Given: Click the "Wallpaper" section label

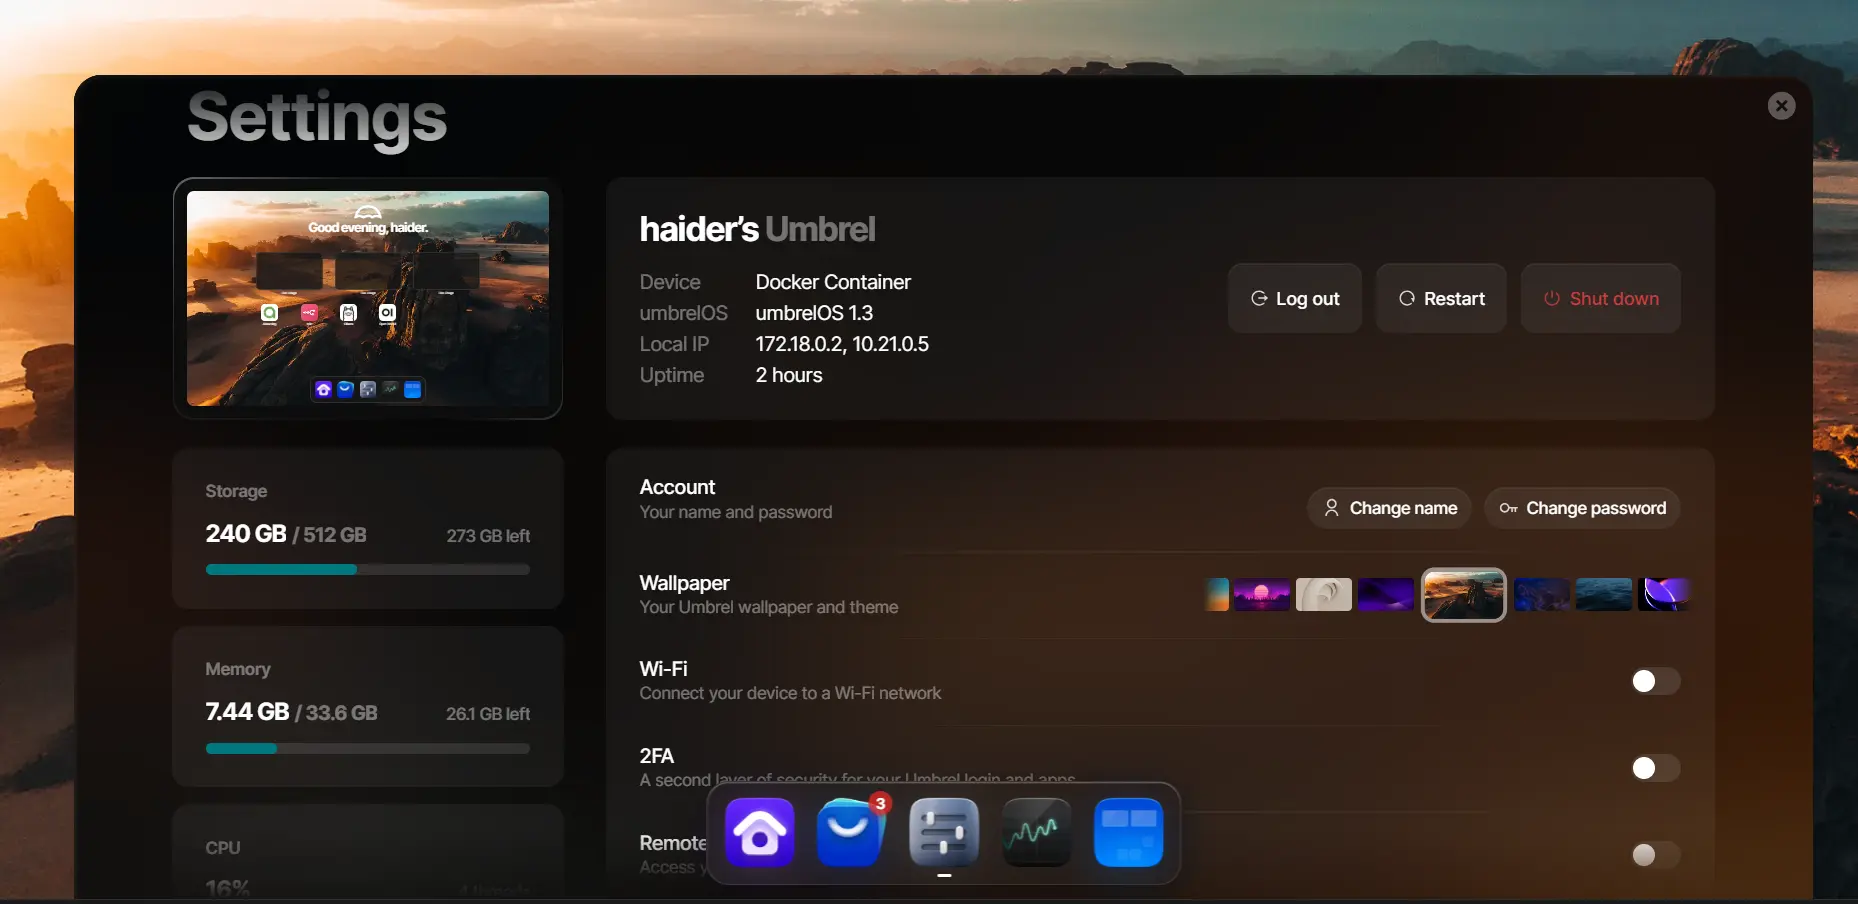Looking at the screenshot, I should coord(684,583).
